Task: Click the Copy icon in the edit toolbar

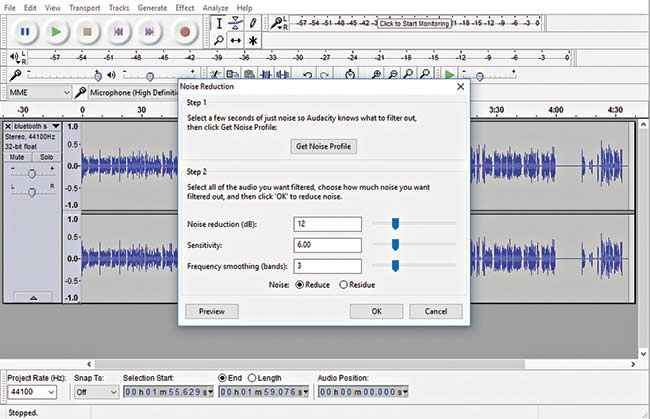Action: point(233,75)
